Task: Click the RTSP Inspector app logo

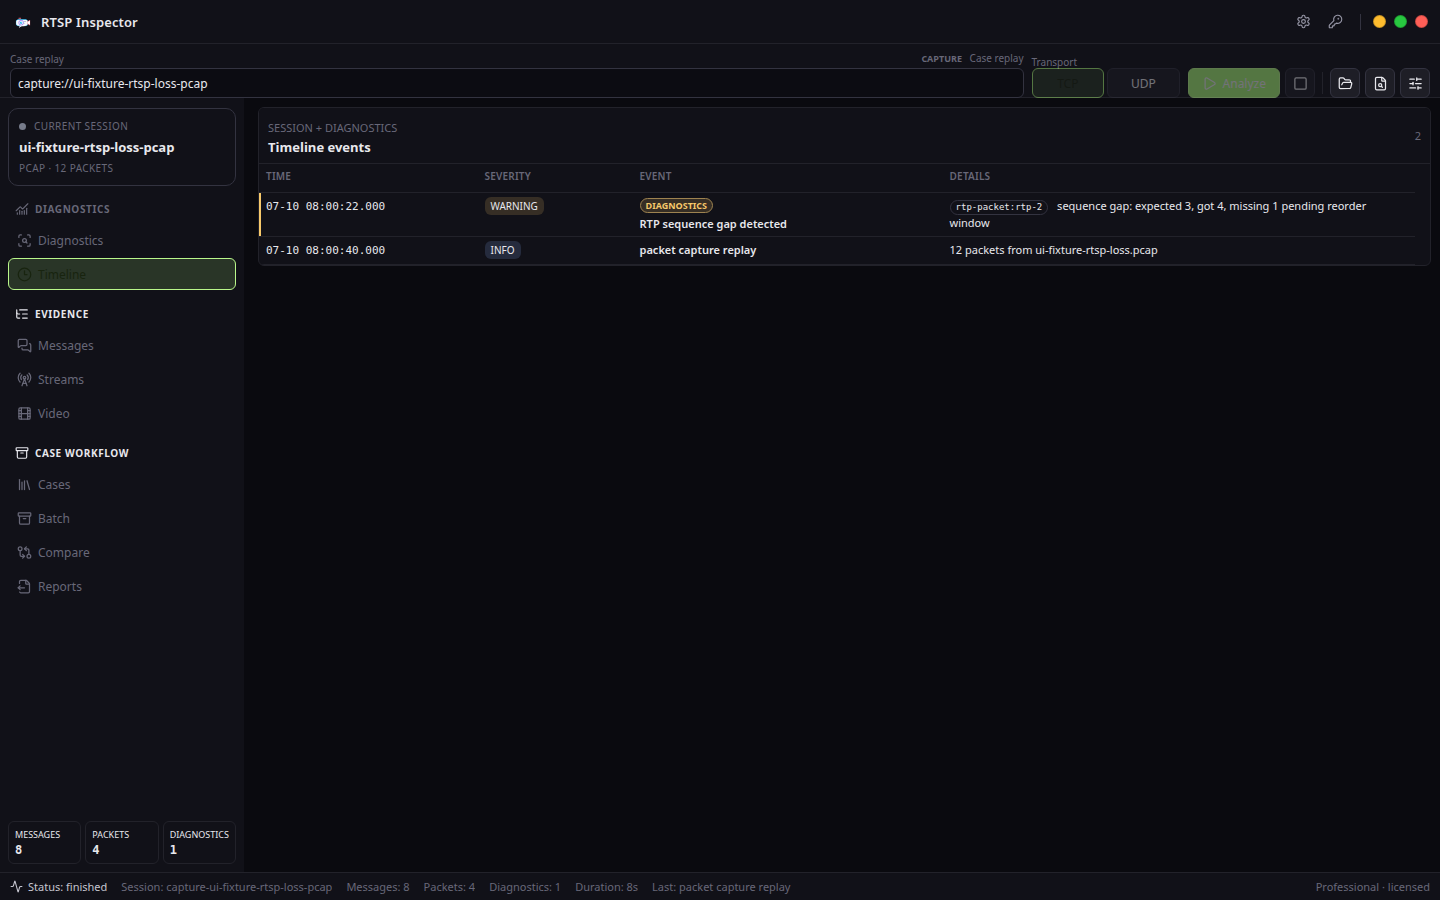Action: 23,22
